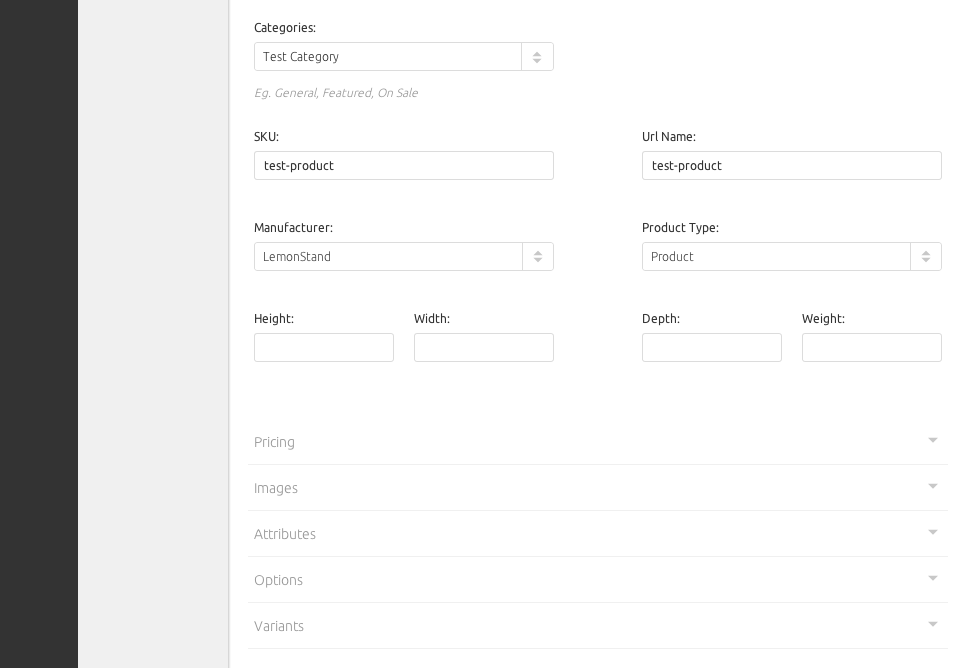Expand the Pricing section

pyautogui.click(x=275, y=442)
